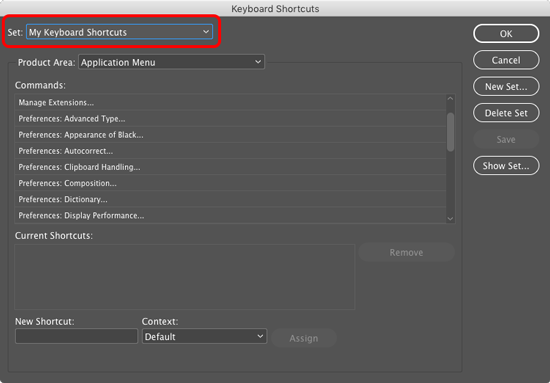Open the Context dropdown set to Default
This screenshot has width=550, height=383.
click(204, 336)
